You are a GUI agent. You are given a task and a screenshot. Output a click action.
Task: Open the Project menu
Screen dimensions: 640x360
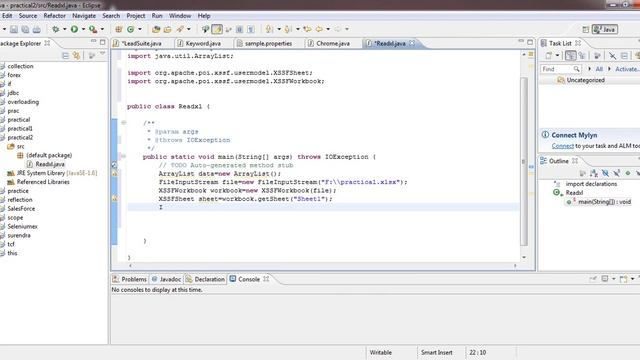136,16
